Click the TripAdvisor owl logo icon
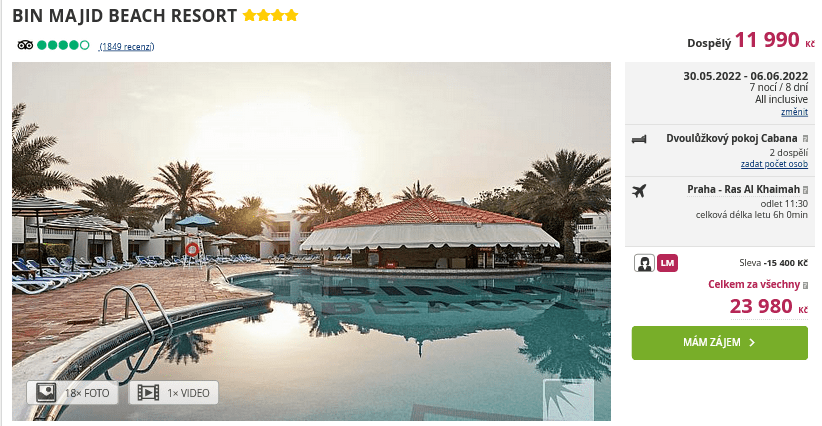Screen dimensions: 822x426 pos(25,45)
